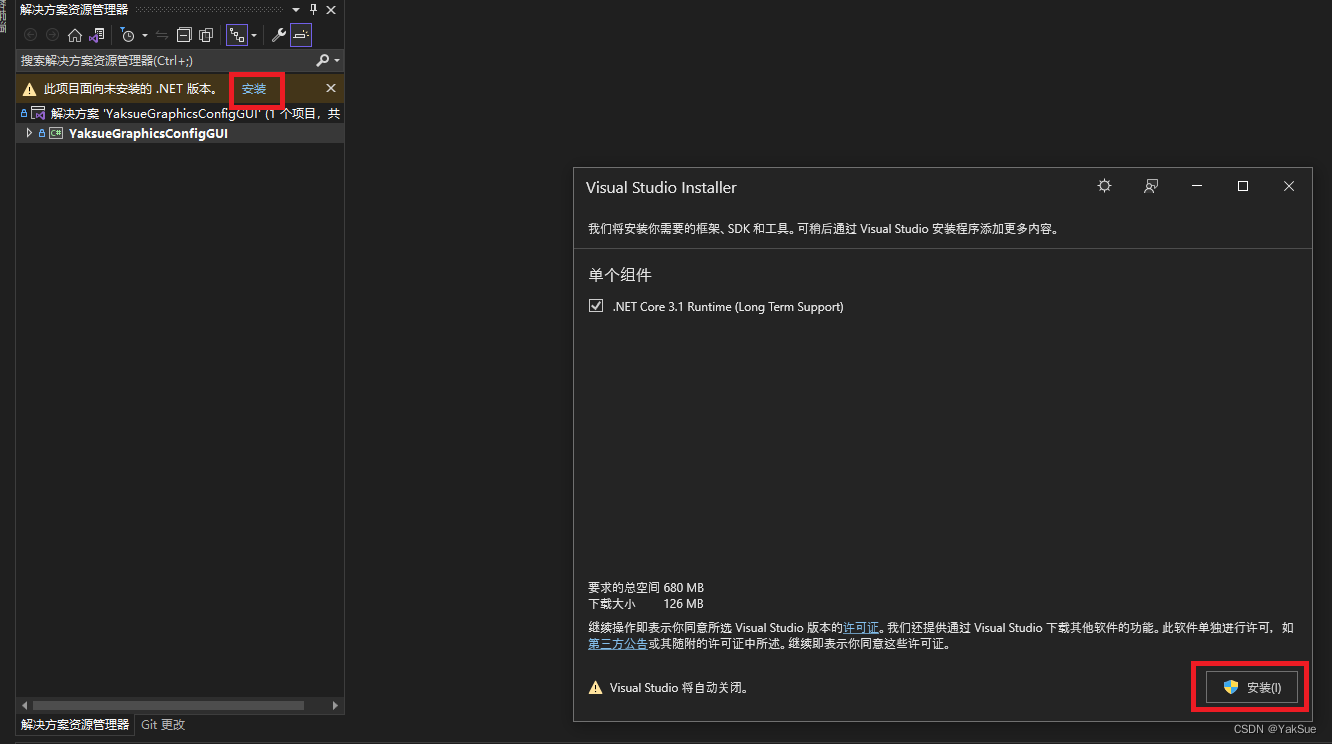Click scrollbar right arrow in Solution Explorer

tap(337, 705)
